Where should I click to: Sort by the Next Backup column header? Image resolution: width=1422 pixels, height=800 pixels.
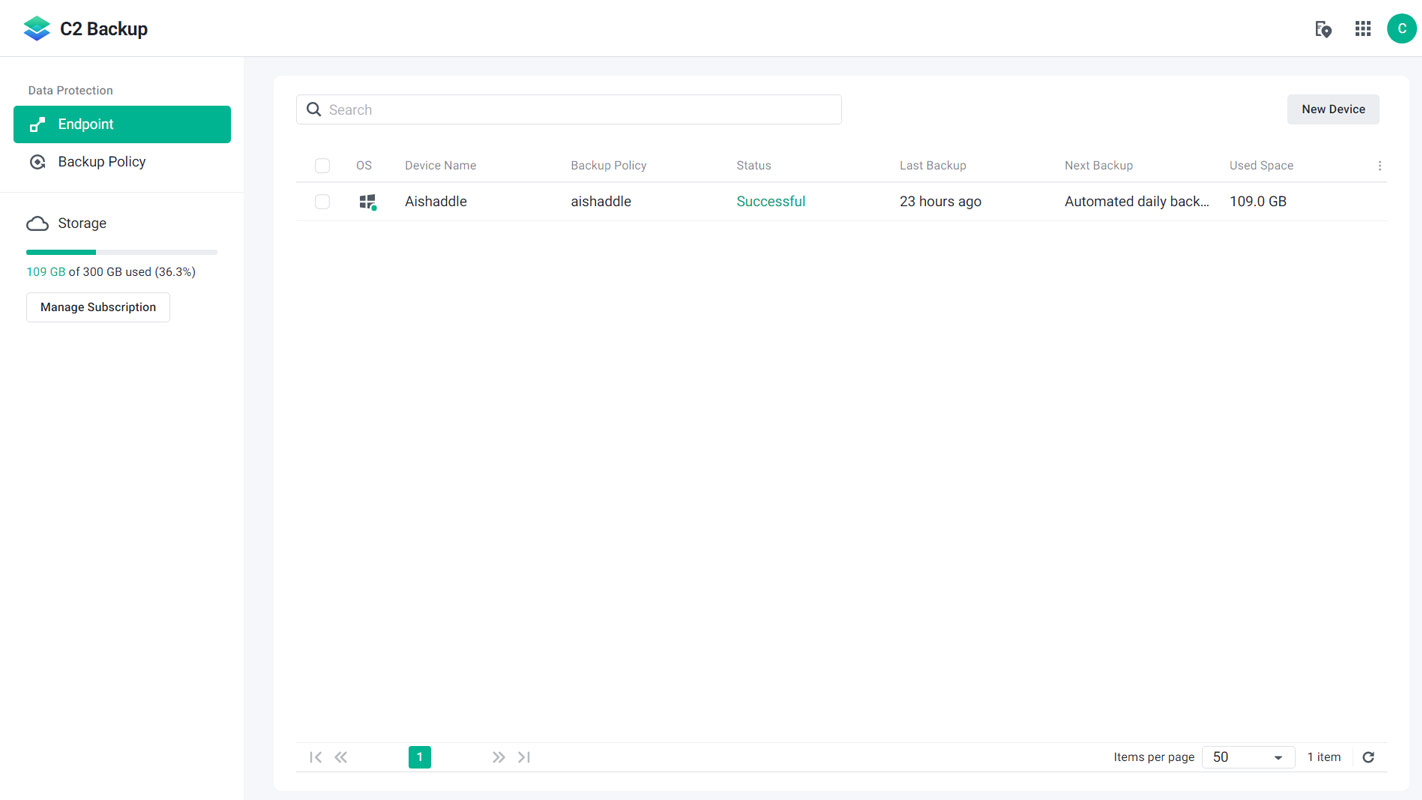pyautogui.click(x=1098, y=166)
